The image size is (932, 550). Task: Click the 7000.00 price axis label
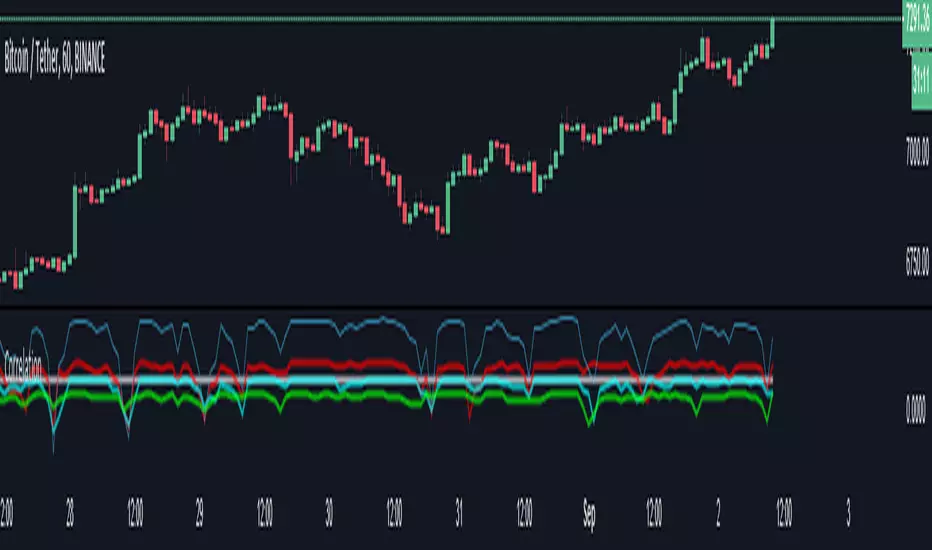(917, 151)
